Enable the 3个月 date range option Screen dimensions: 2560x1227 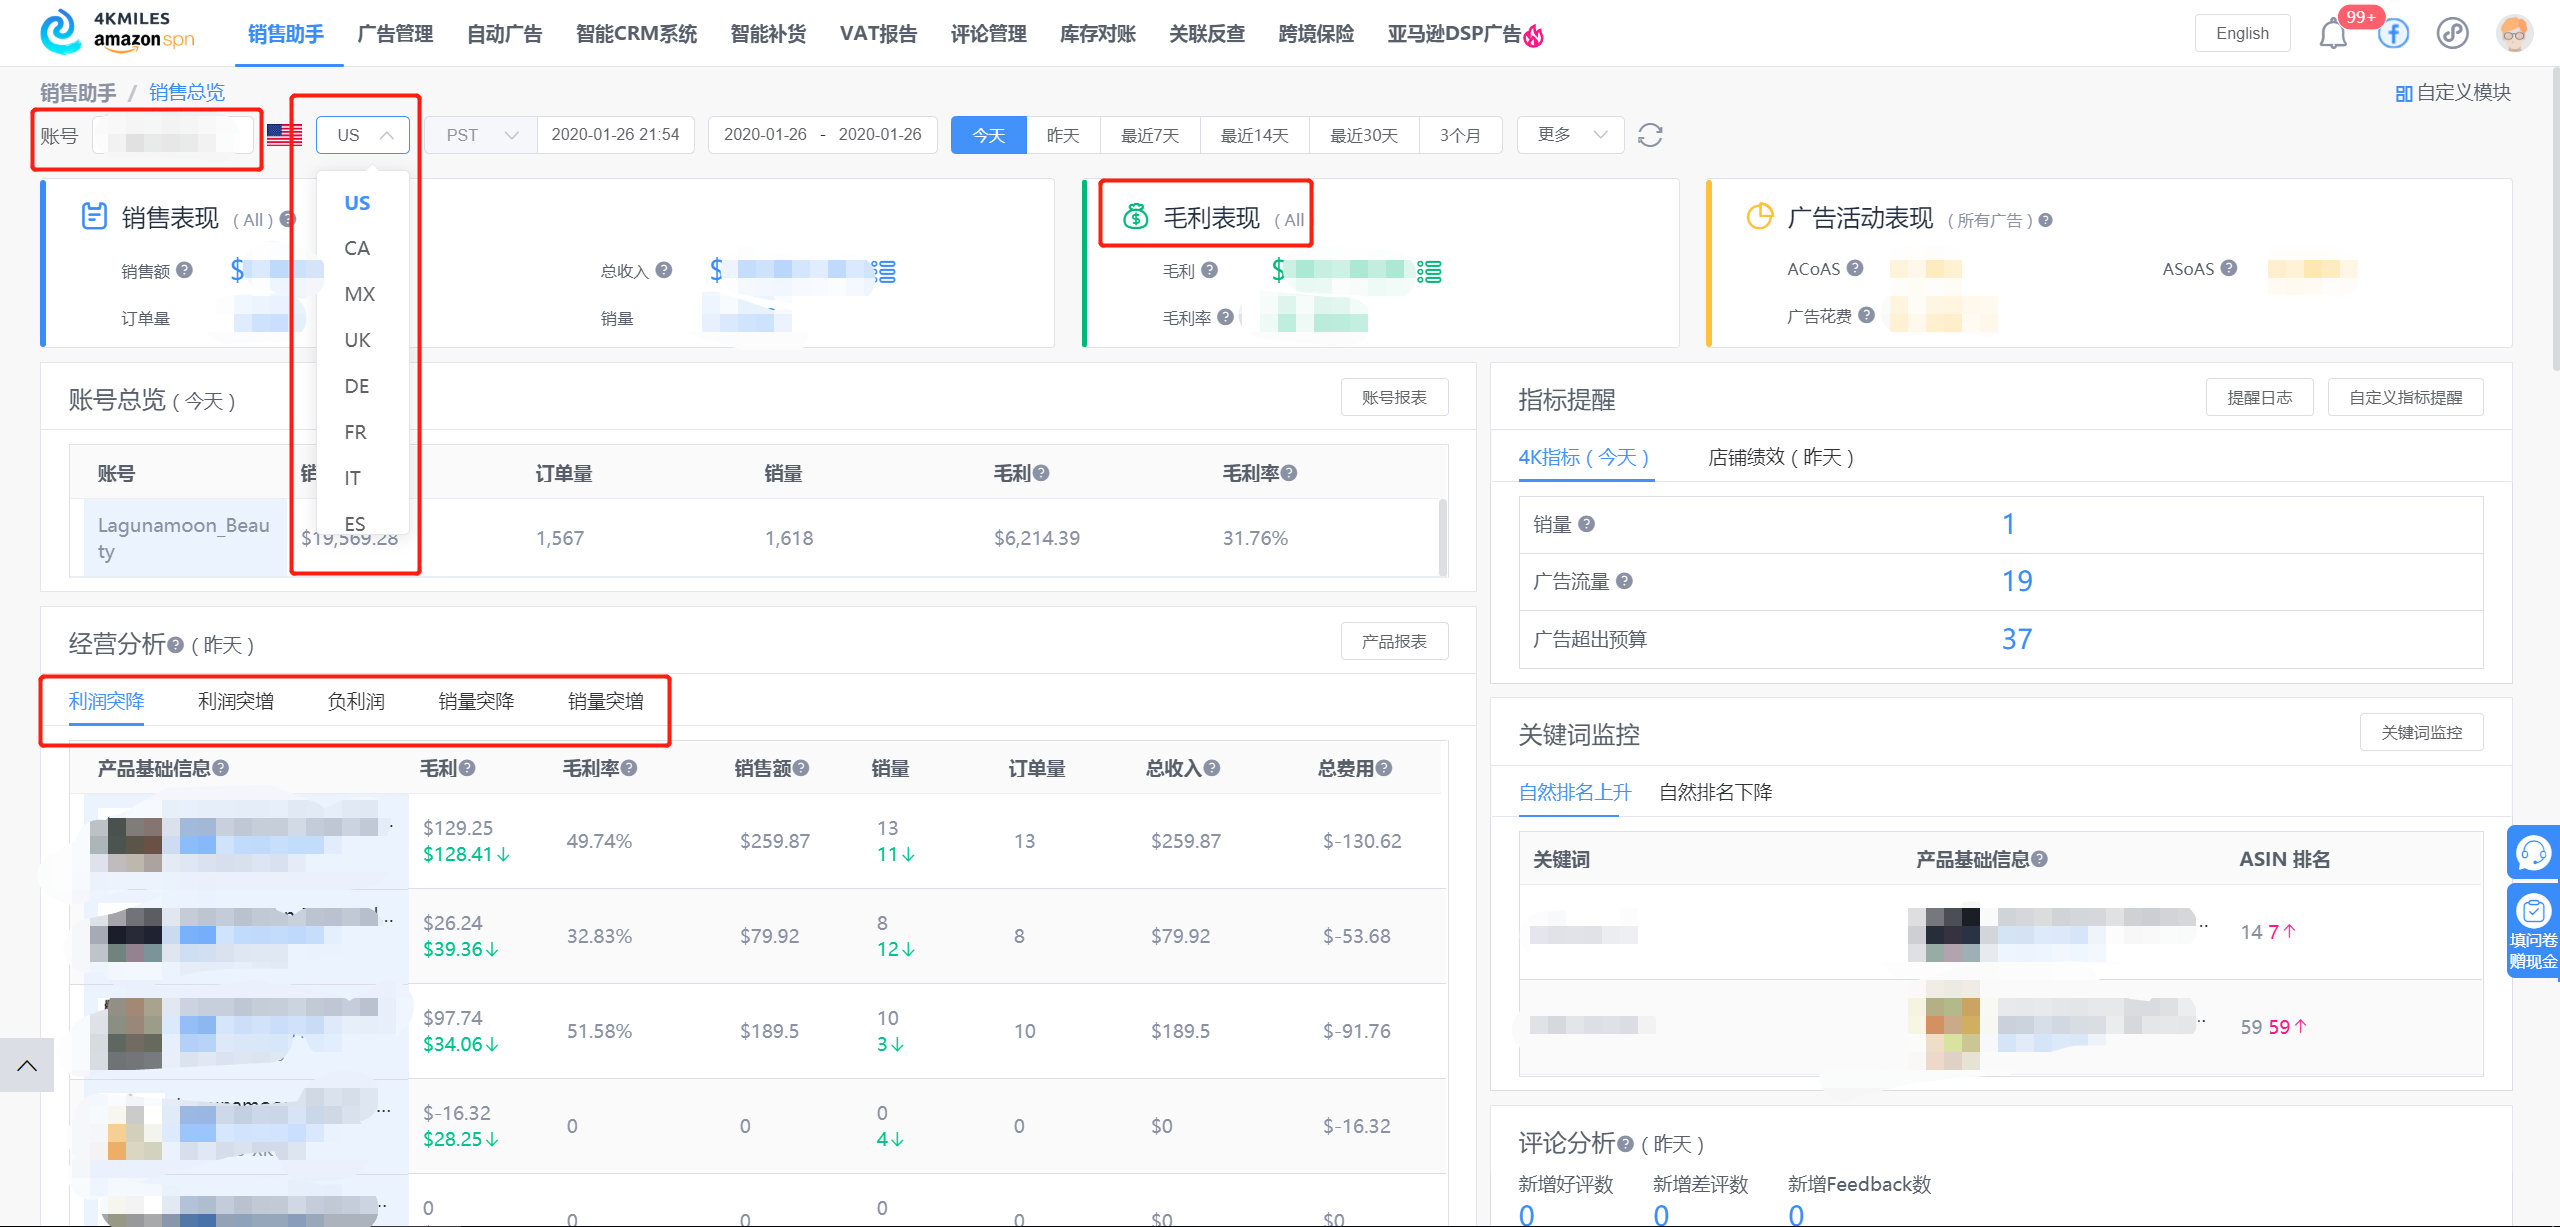pos(1461,134)
